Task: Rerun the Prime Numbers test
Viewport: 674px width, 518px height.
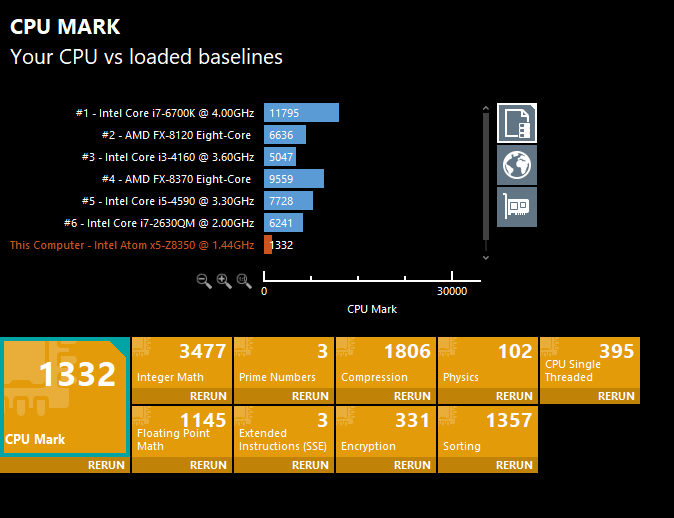Action: click(310, 396)
